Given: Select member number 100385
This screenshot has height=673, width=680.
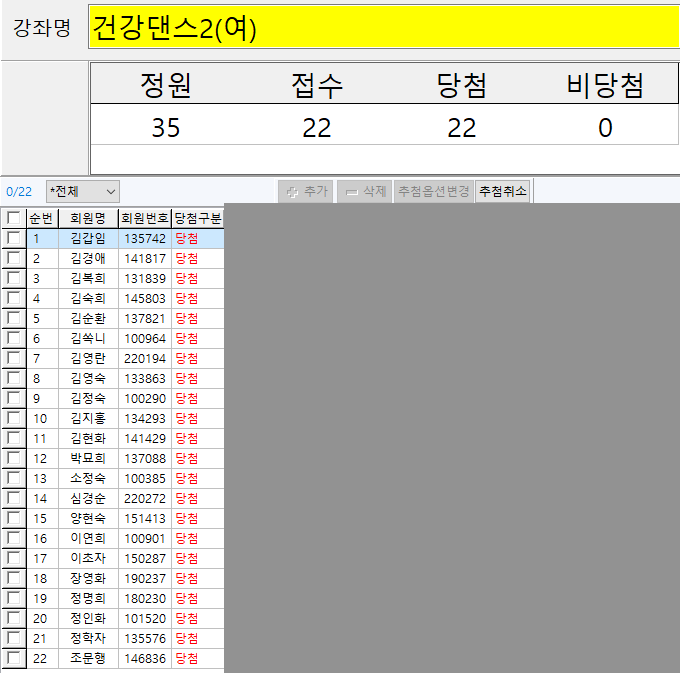Looking at the screenshot, I should [145, 478].
